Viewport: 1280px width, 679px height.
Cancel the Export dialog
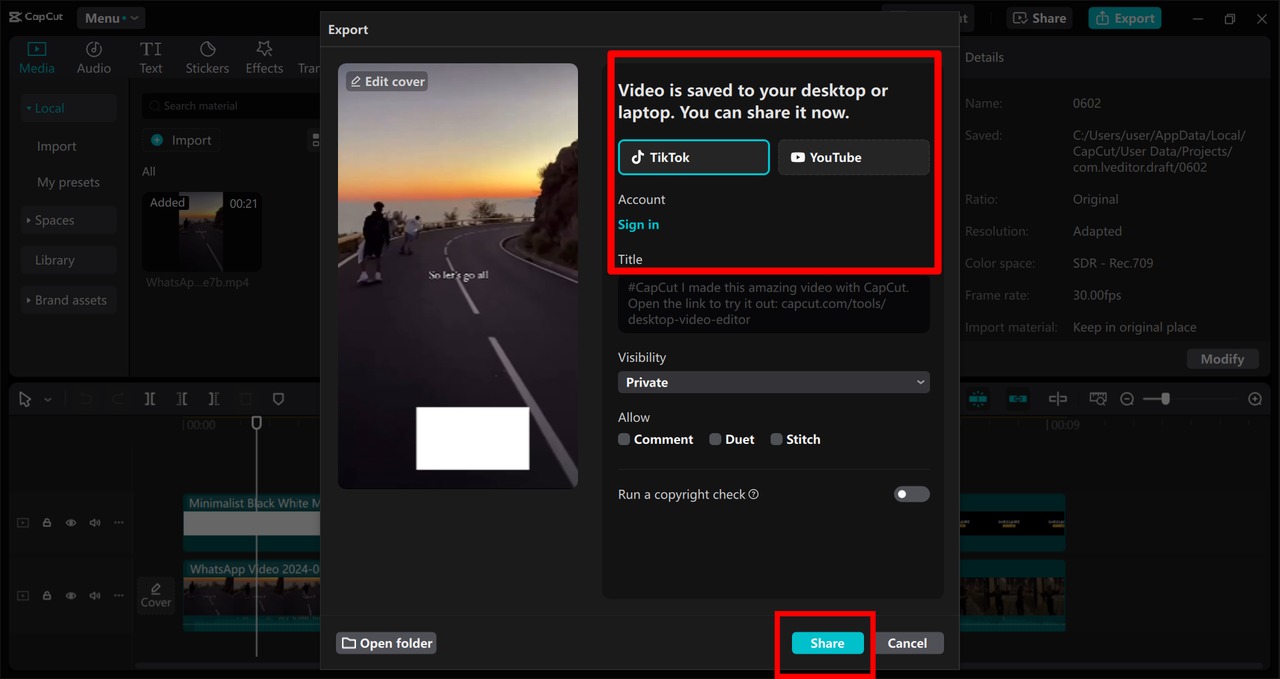click(907, 643)
